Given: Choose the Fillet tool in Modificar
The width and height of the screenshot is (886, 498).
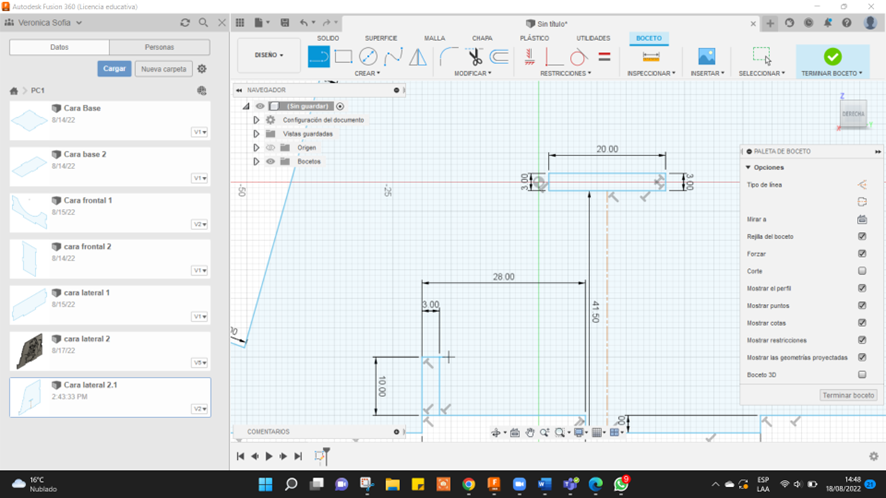Looking at the screenshot, I should [x=449, y=57].
